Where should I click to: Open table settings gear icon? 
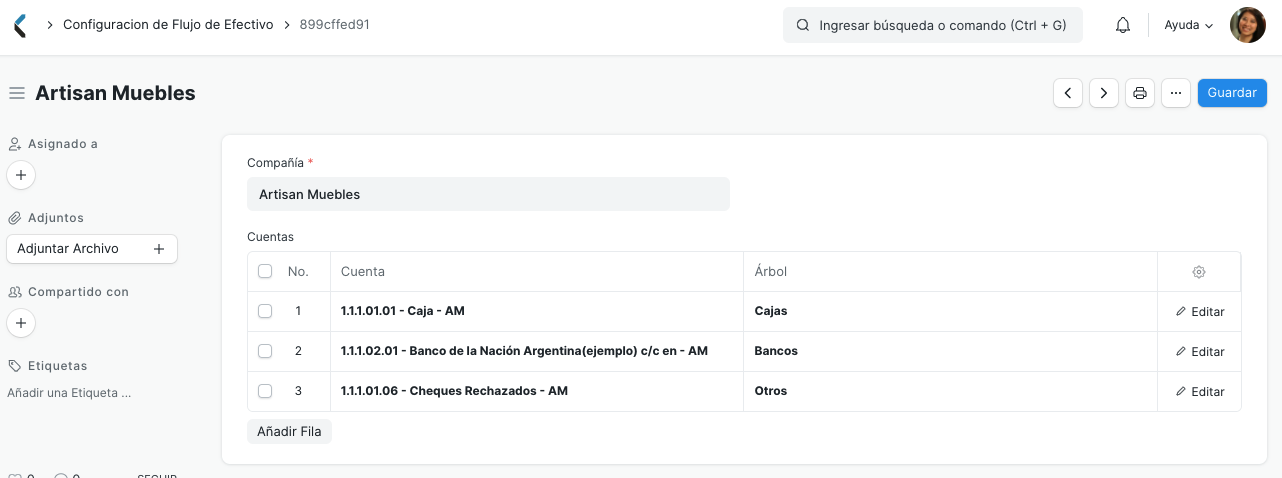1199,272
